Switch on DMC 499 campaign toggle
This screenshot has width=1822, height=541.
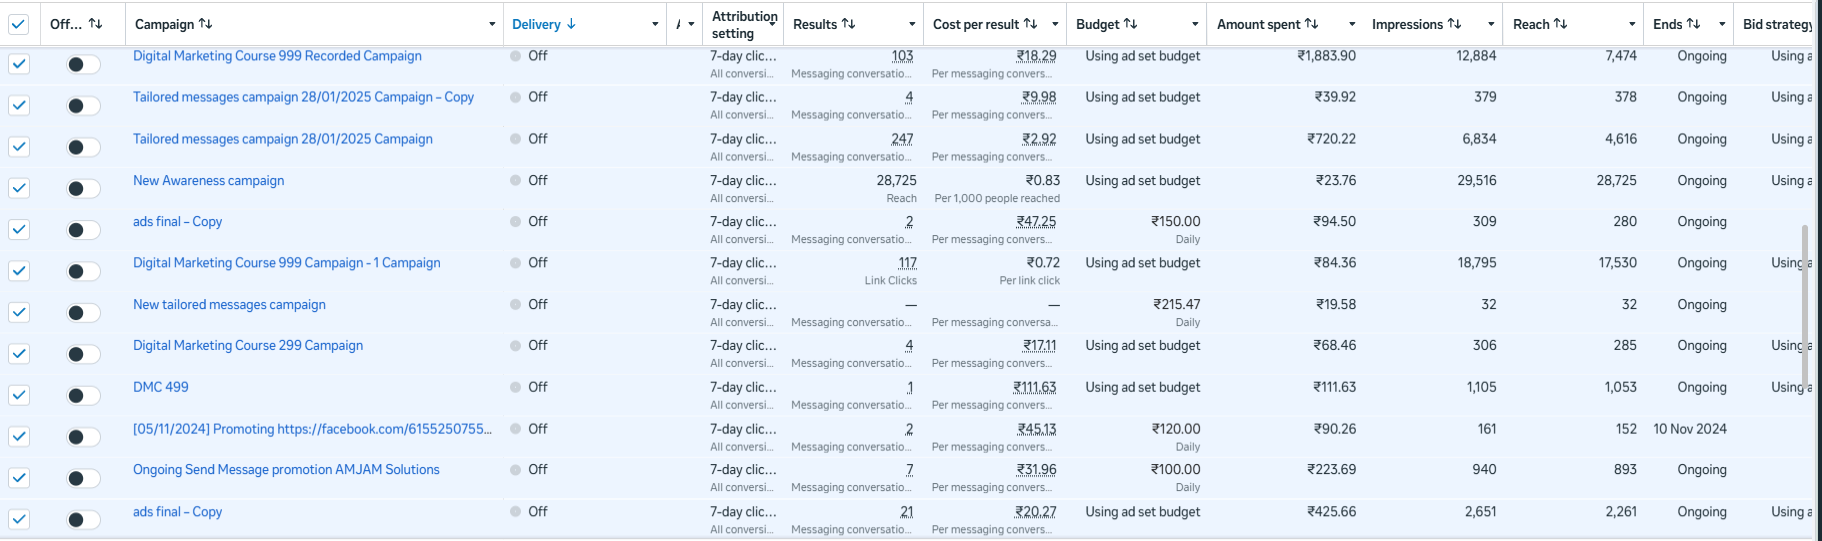[83, 396]
